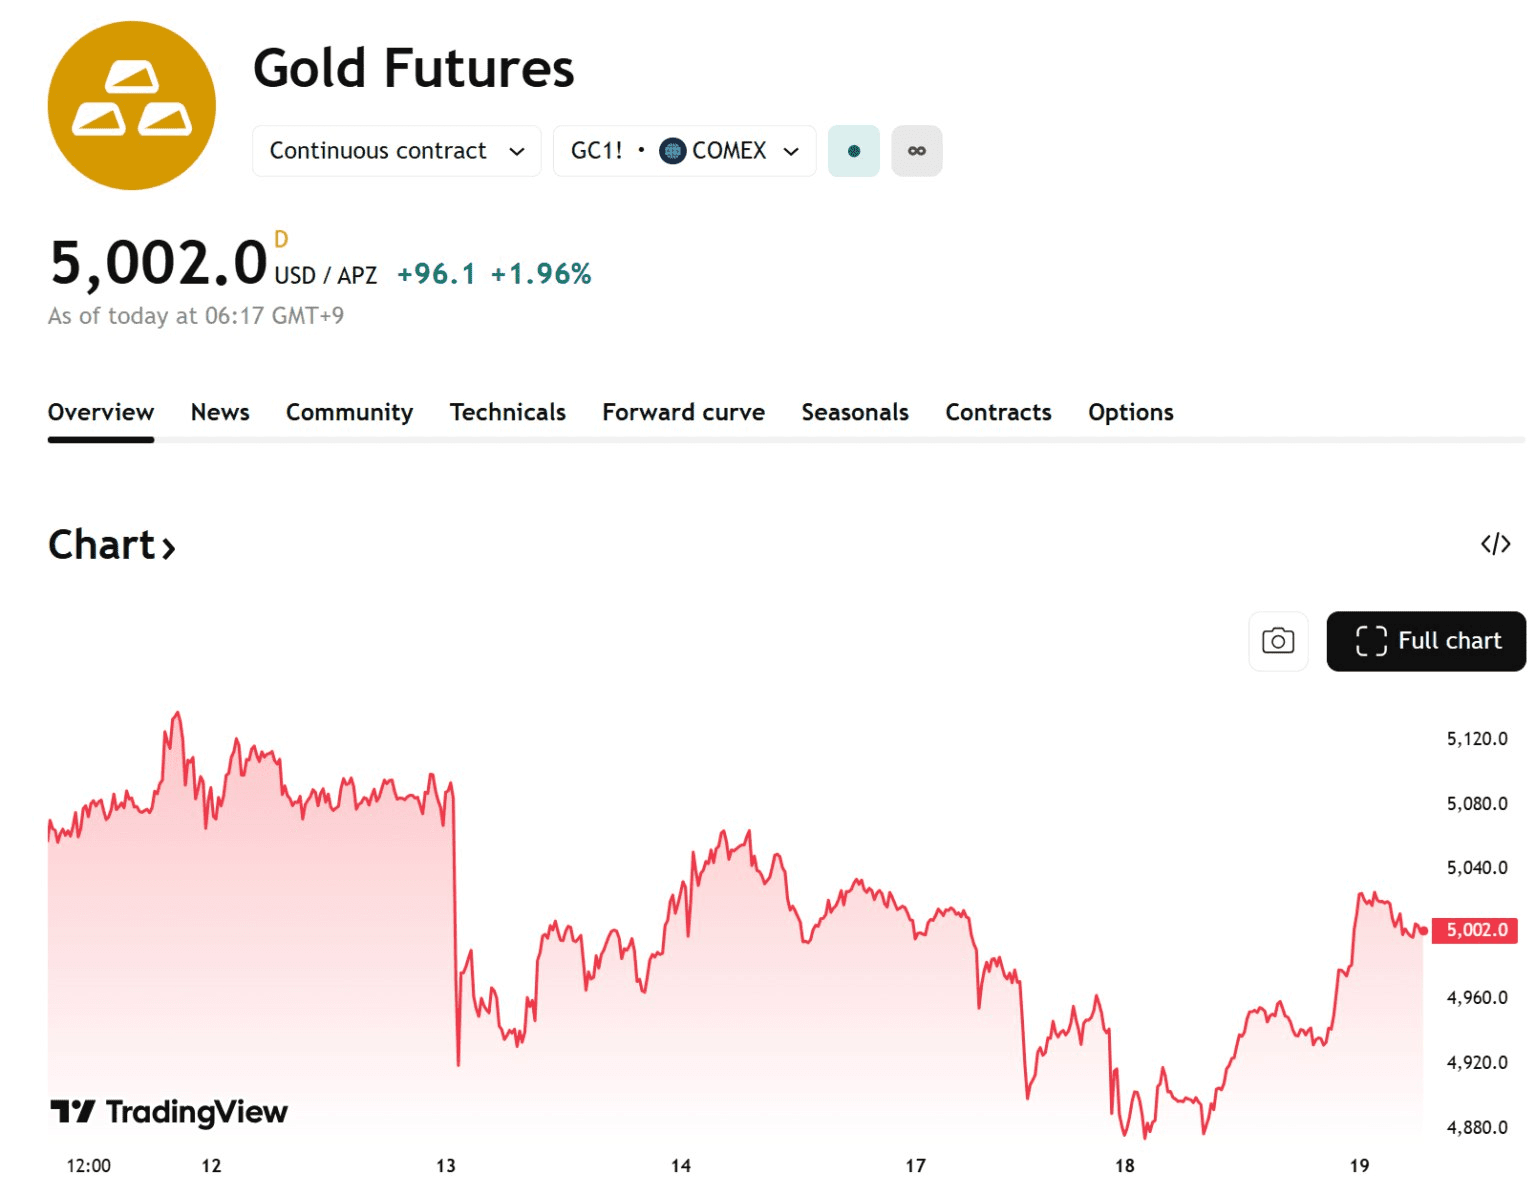Toggle the green dot market status button
Image resolution: width=1536 pixels, height=1196 pixels.
pyautogui.click(x=853, y=151)
